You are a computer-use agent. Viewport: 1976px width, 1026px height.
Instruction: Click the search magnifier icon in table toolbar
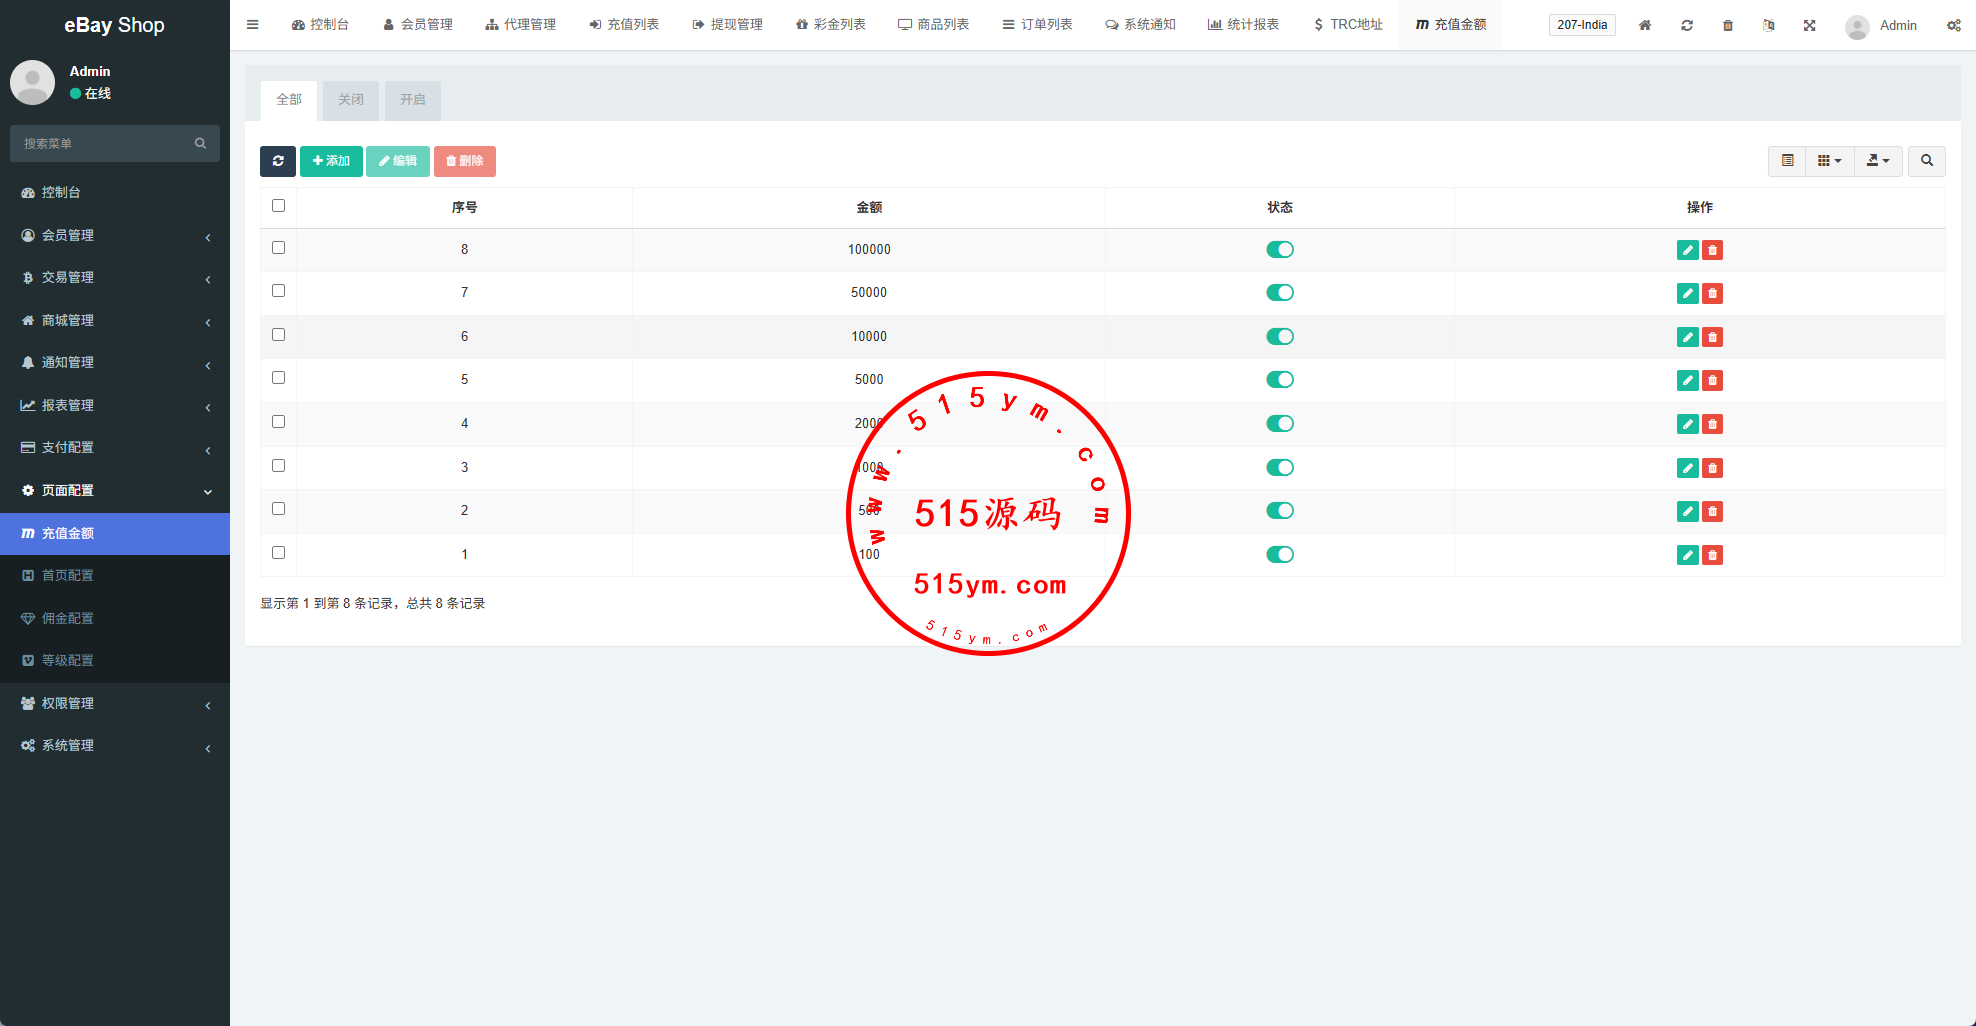click(x=1926, y=161)
